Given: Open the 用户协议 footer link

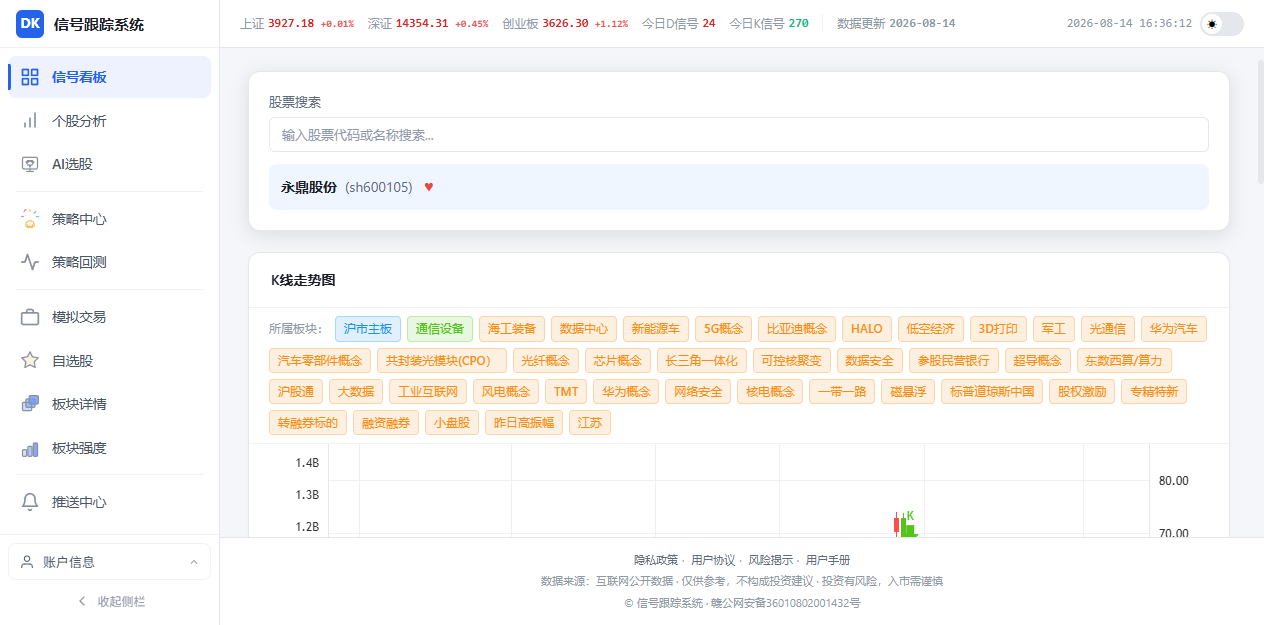Looking at the screenshot, I should point(713,560).
